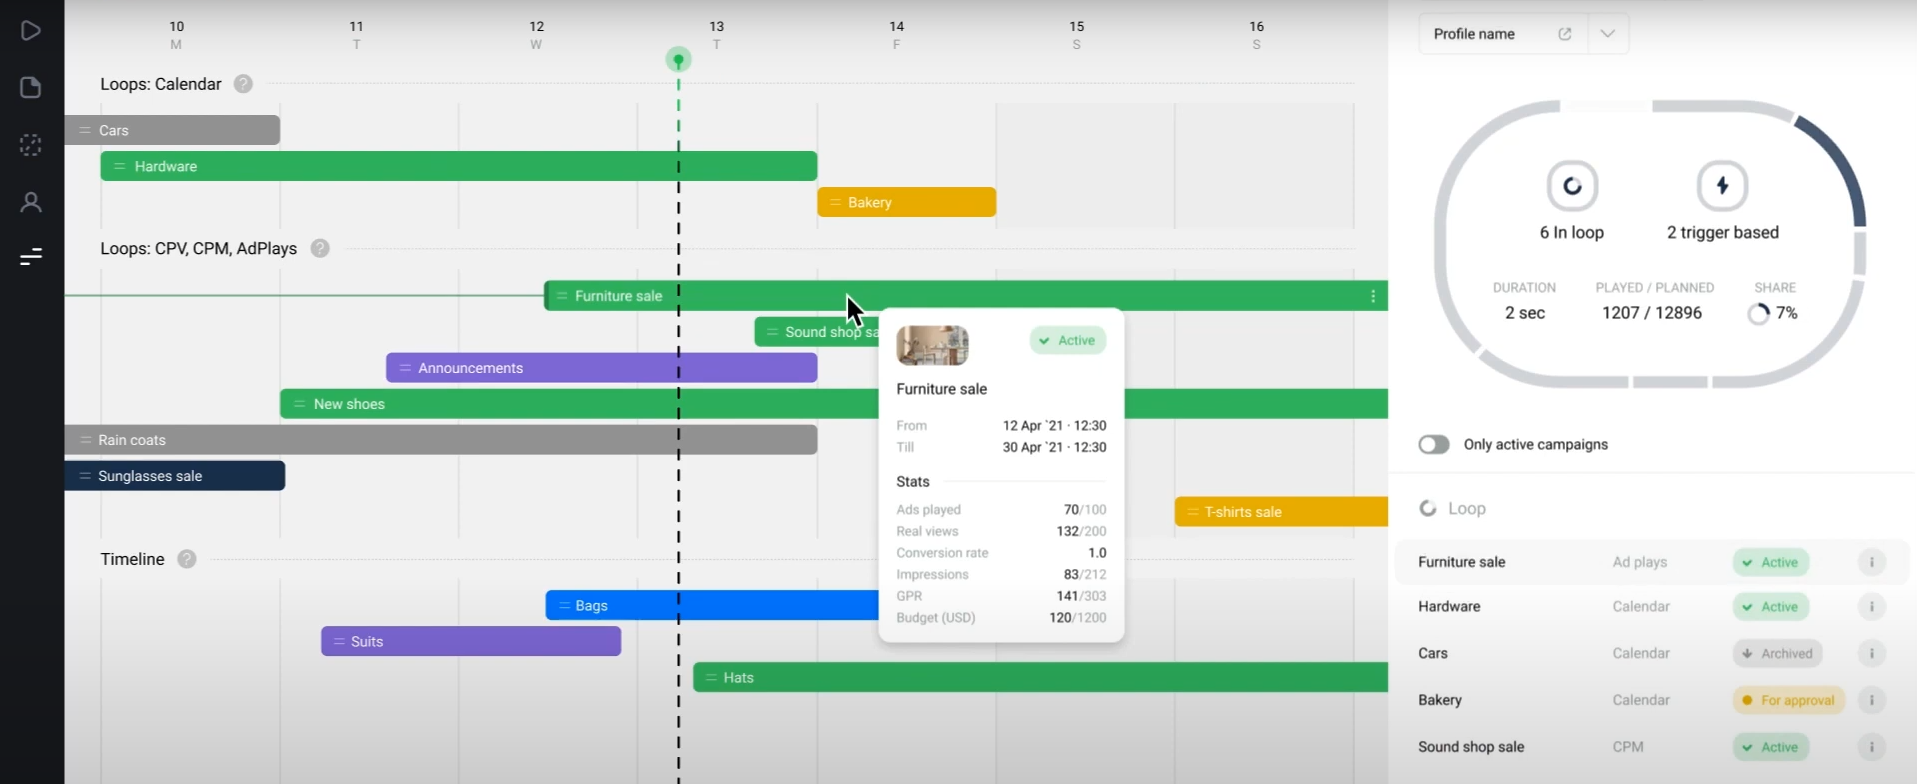Open three-dot menu on Furniture sale bar

1373,296
